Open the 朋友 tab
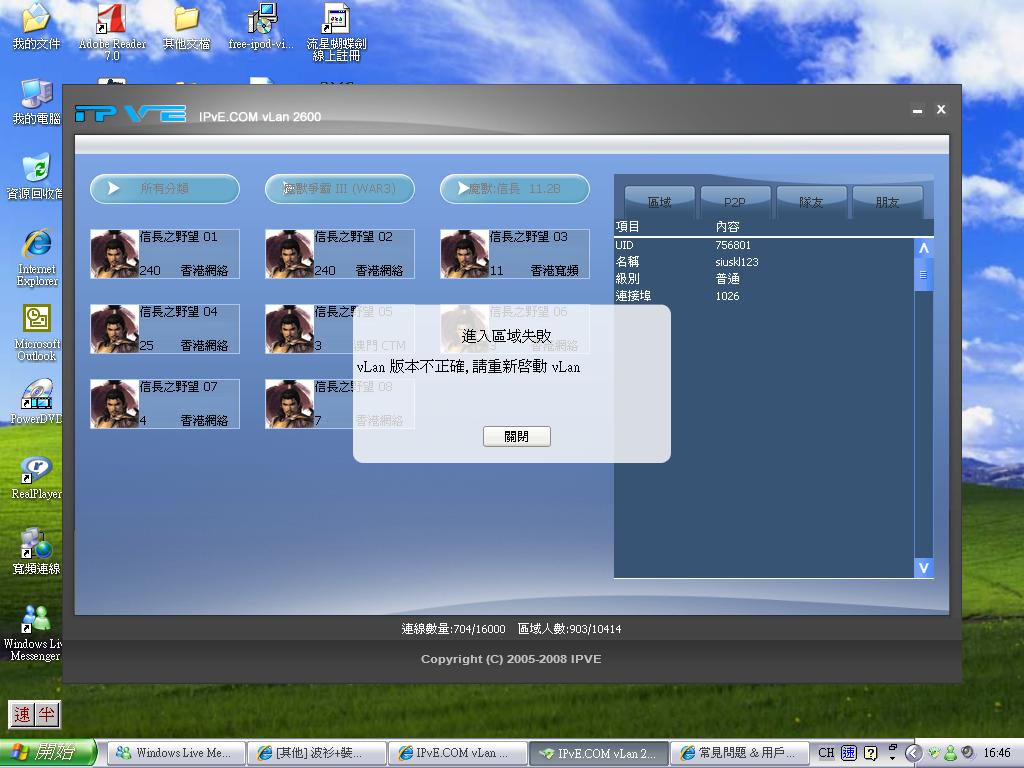 coord(887,202)
